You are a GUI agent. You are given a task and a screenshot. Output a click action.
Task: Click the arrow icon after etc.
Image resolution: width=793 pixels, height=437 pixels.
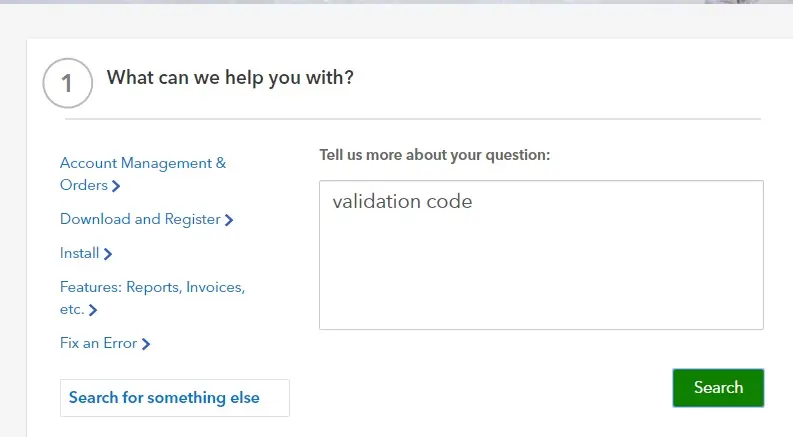click(93, 310)
